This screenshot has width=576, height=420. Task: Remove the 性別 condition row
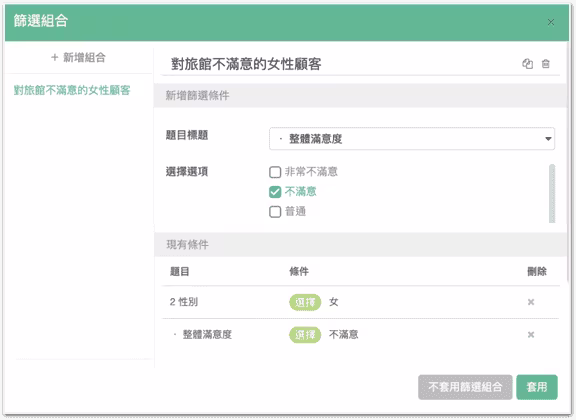click(x=531, y=302)
